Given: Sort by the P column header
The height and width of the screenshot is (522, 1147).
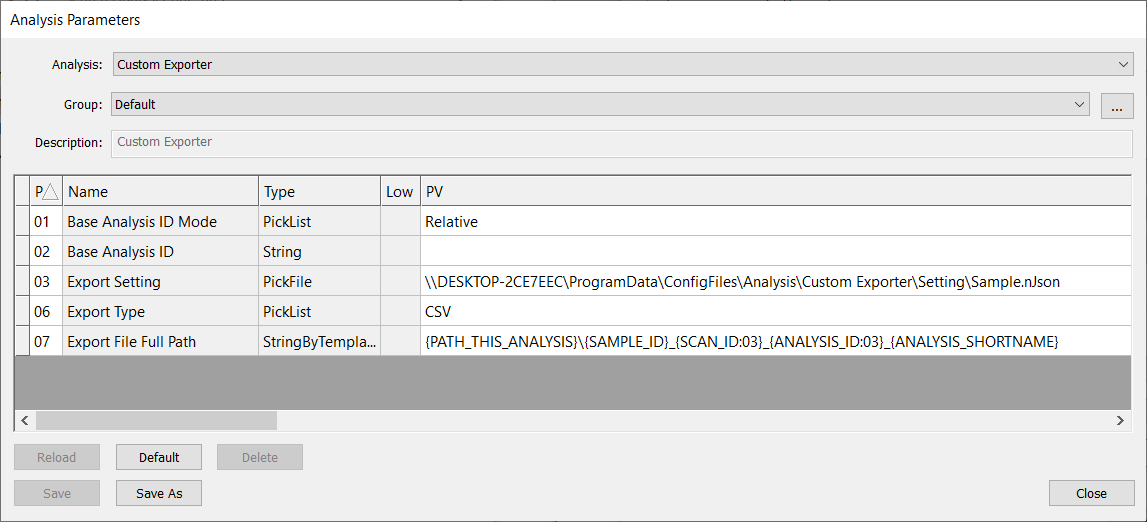Looking at the screenshot, I should (46, 191).
